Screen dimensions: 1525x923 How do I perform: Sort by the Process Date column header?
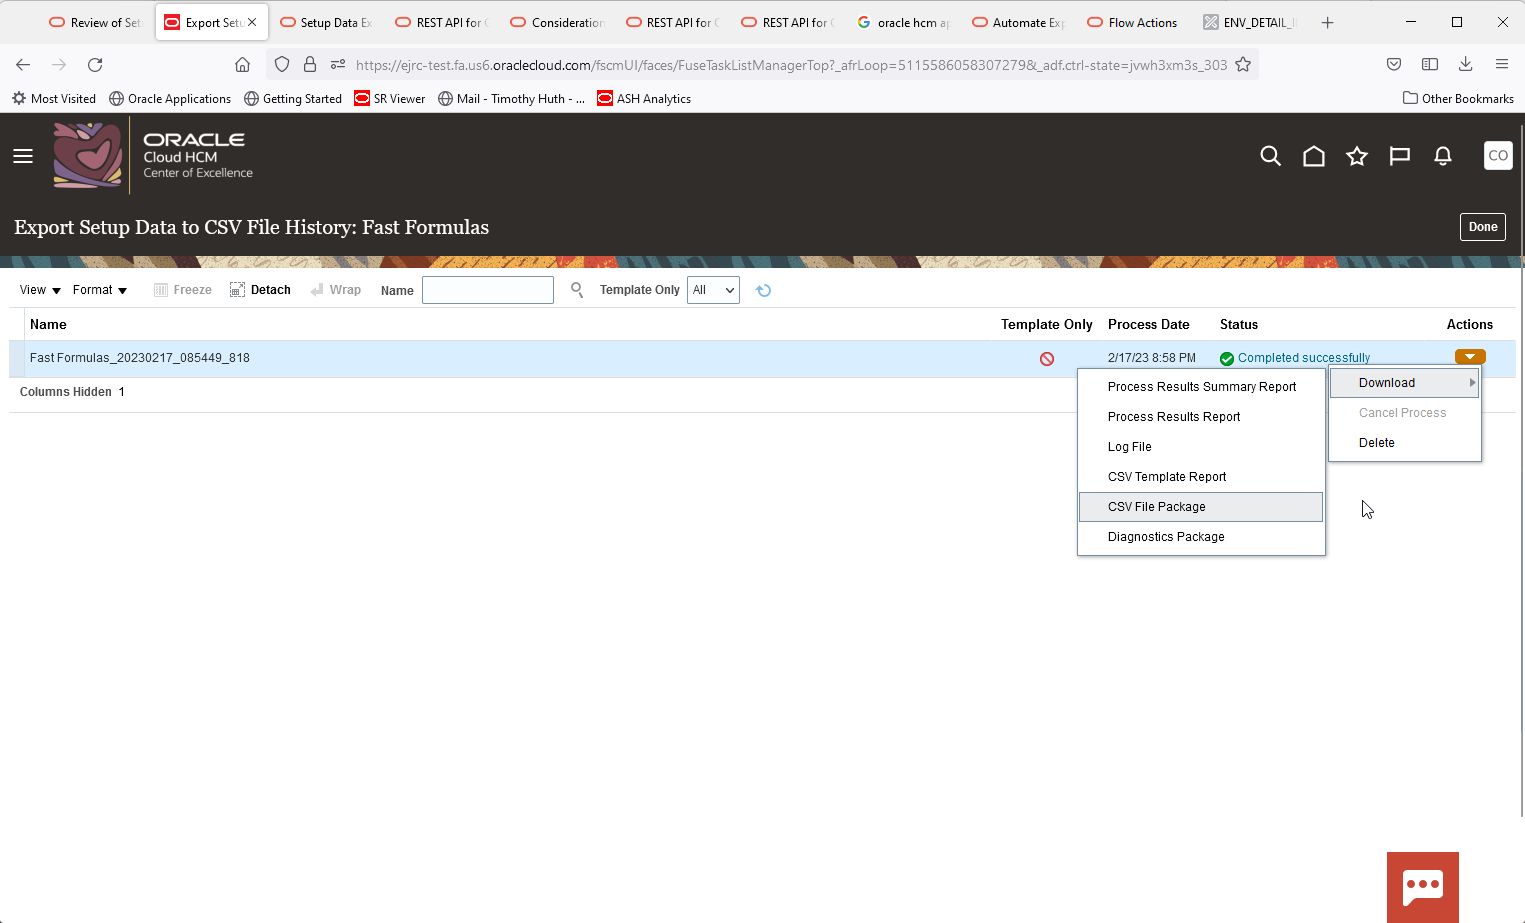pyautogui.click(x=1148, y=325)
